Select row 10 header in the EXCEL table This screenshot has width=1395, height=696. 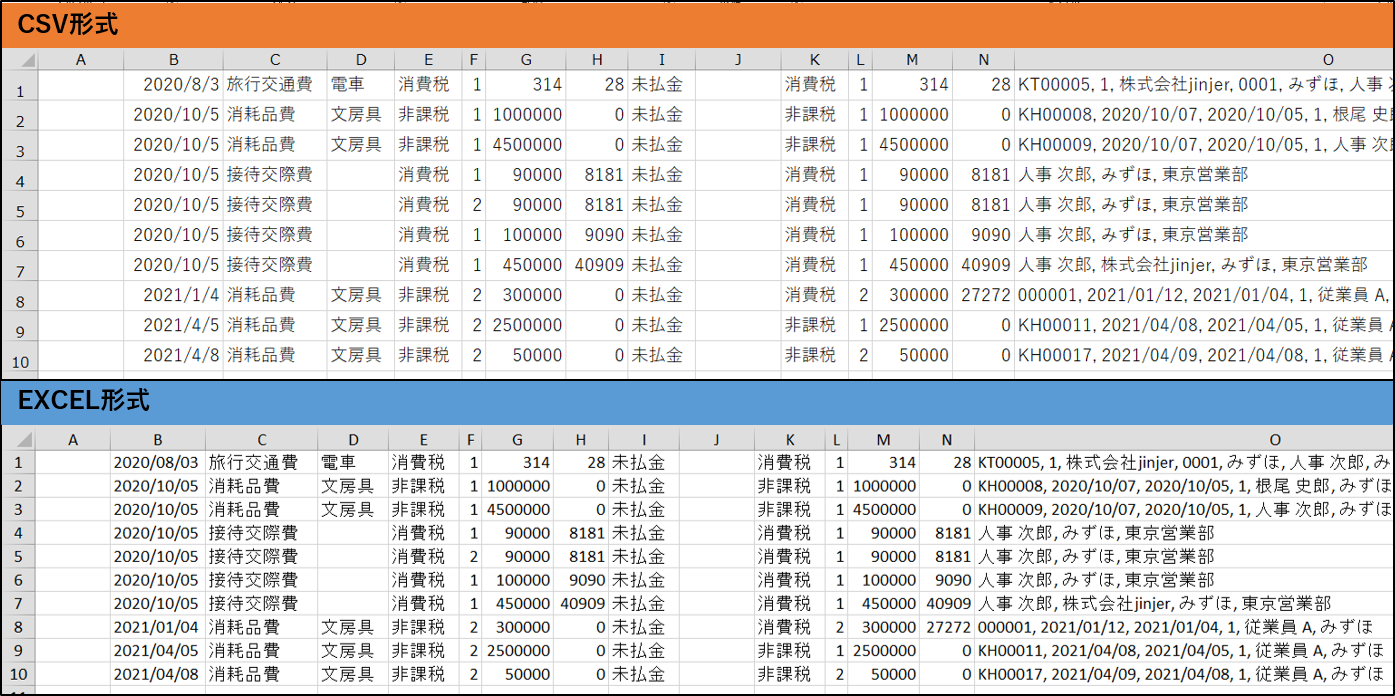click(x=17, y=675)
